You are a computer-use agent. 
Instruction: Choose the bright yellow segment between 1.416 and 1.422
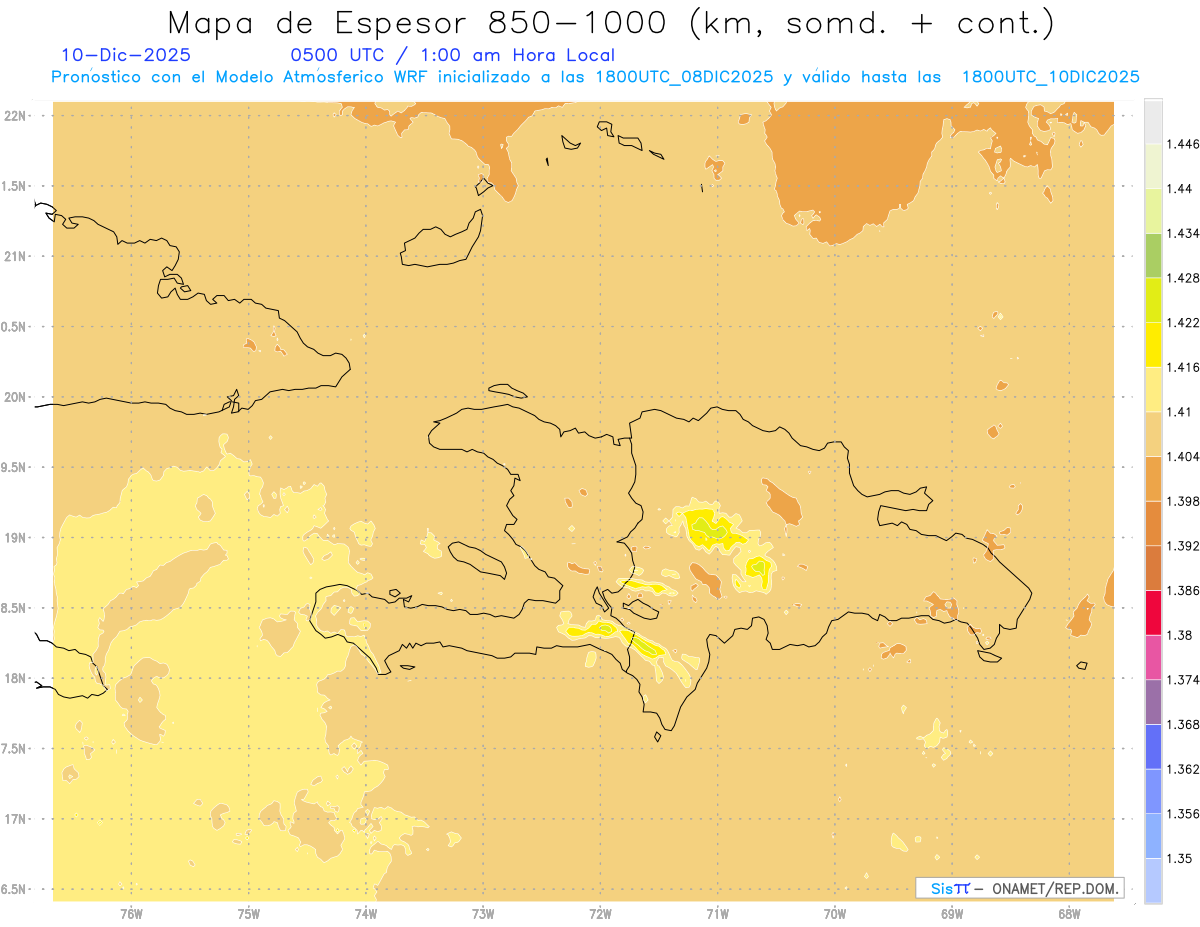[x=1153, y=344]
